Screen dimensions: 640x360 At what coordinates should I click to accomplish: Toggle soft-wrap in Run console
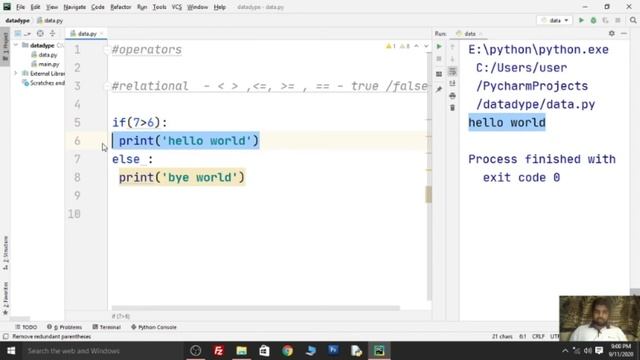pyautogui.click(x=452, y=71)
